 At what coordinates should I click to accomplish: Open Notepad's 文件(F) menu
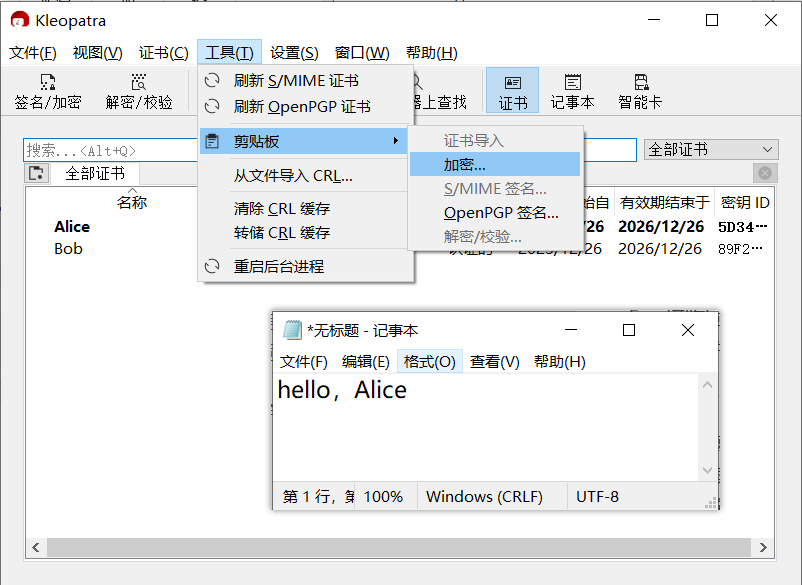point(303,362)
